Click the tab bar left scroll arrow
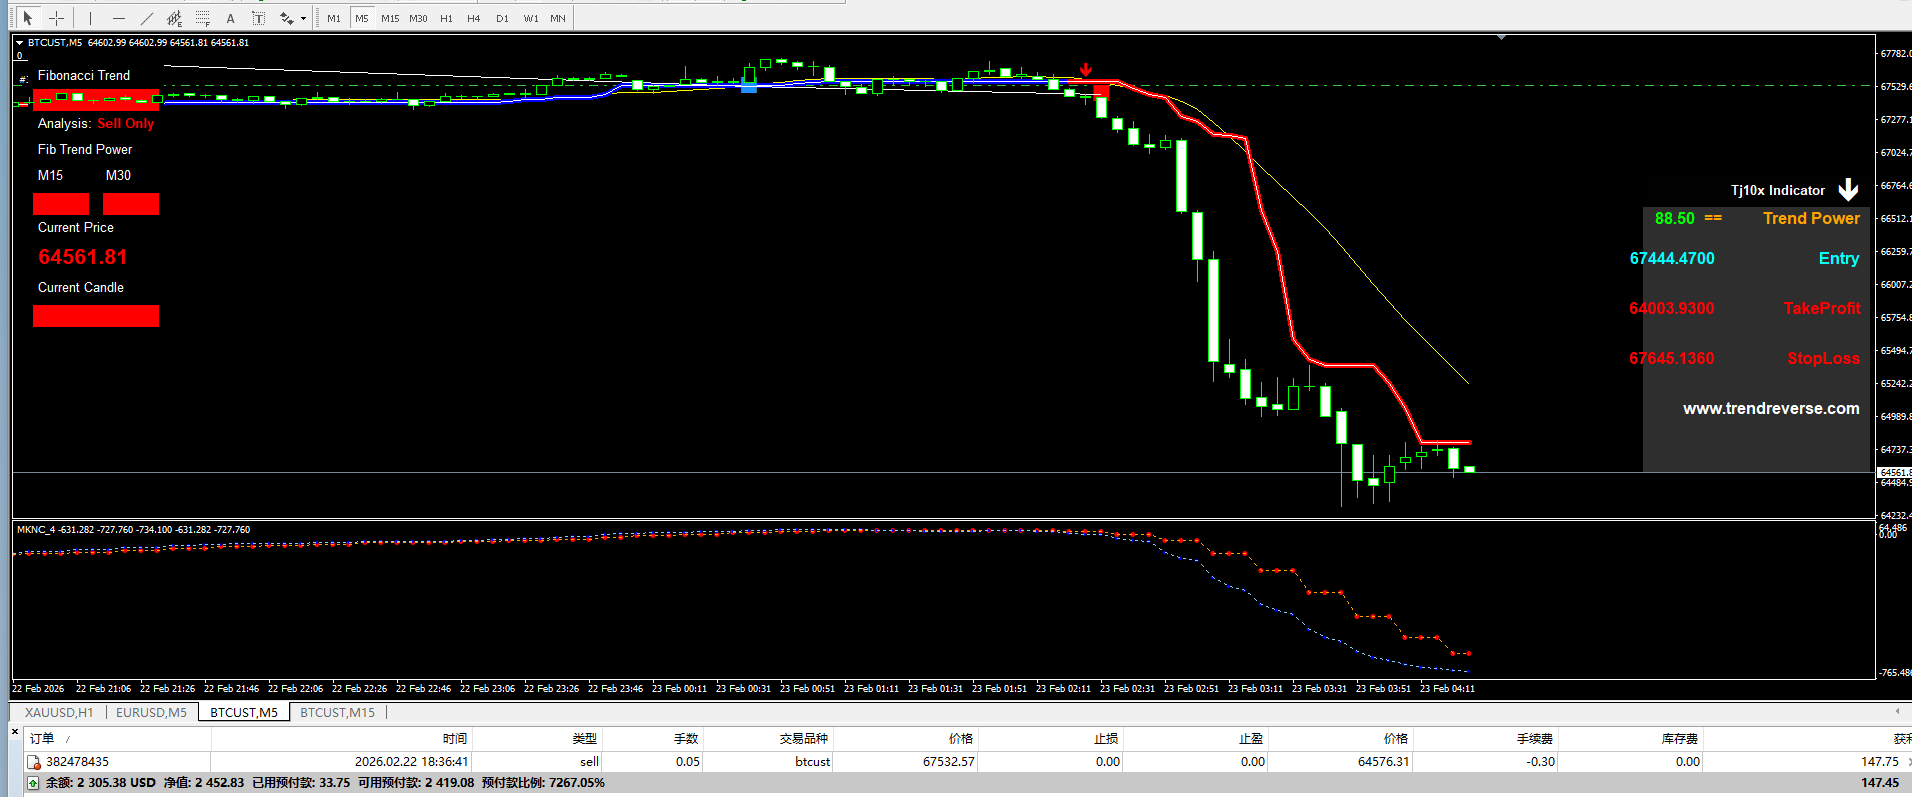The image size is (1912, 797). (1897, 711)
